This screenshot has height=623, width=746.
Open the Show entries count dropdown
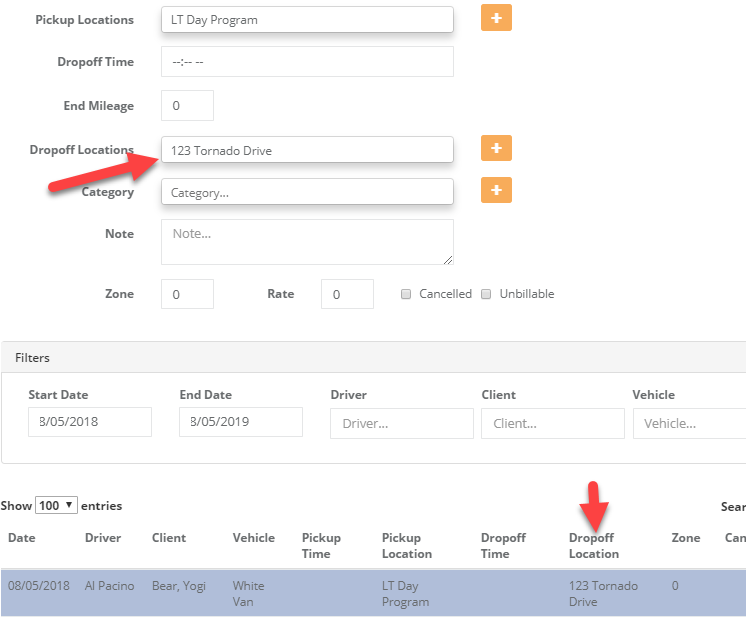pyautogui.click(x=56, y=506)
